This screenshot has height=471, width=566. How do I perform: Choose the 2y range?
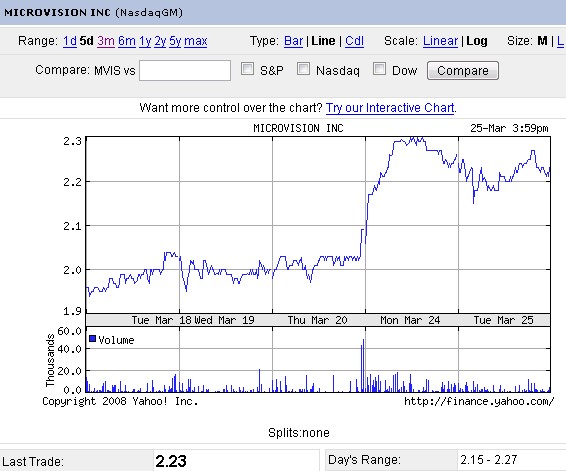click(160, 41)
